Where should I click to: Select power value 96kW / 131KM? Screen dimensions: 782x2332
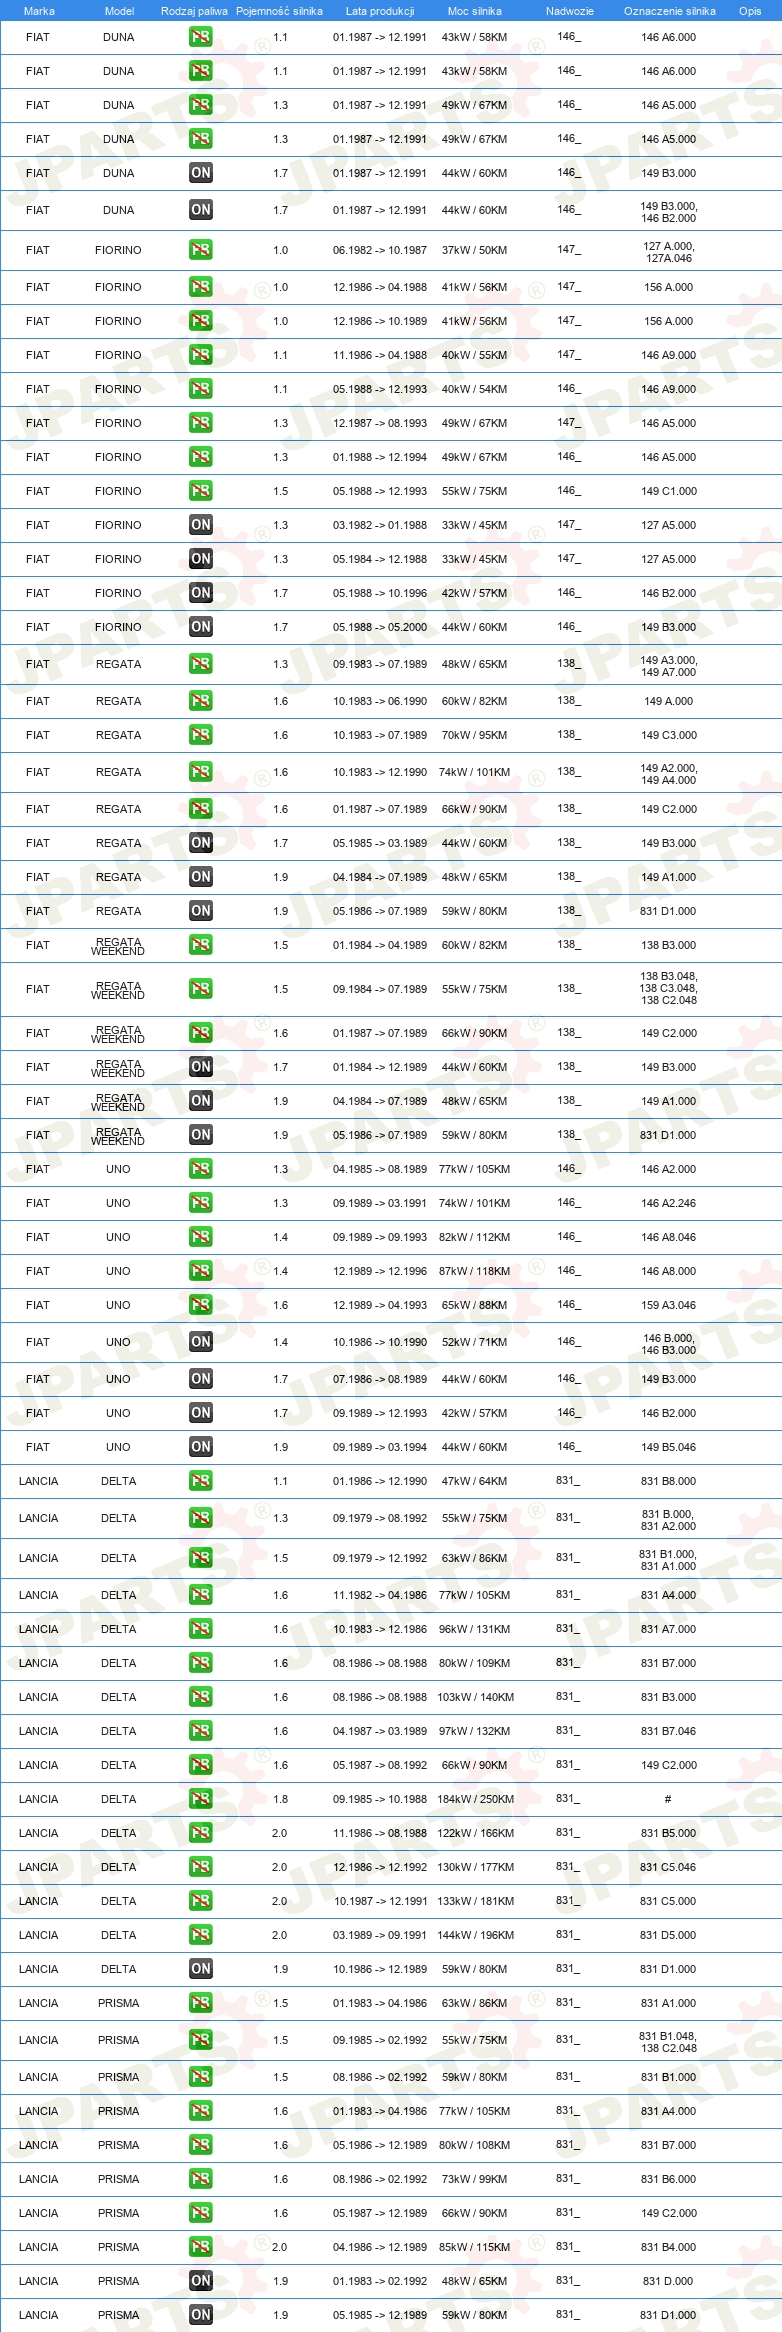475,1629
